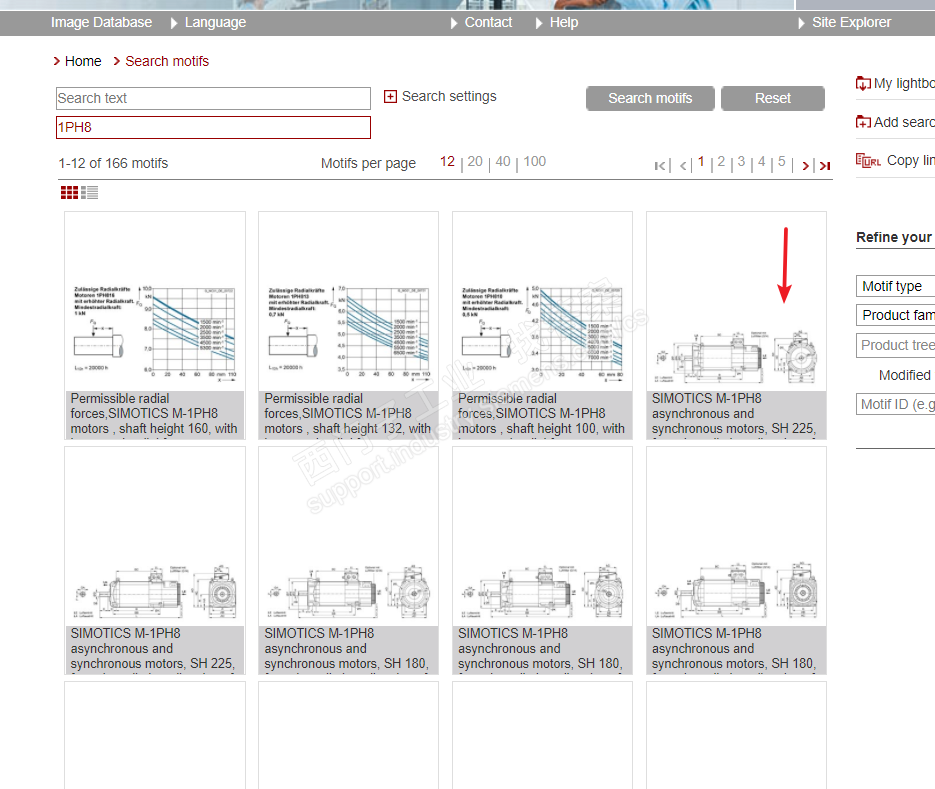Go to results page 2
The width and height of the screenshot is (935, 789).
pyautogui.click(x=721, y=162)
